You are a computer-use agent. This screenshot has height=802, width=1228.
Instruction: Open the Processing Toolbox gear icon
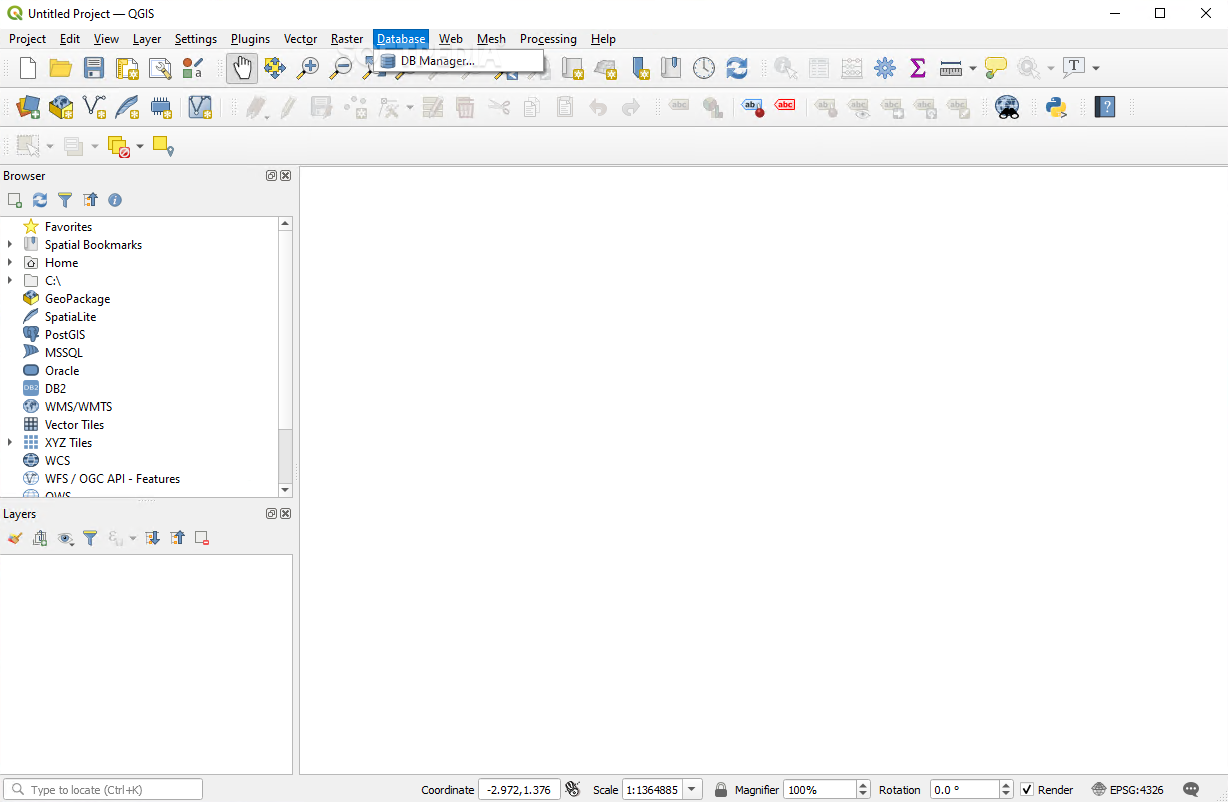884,68
